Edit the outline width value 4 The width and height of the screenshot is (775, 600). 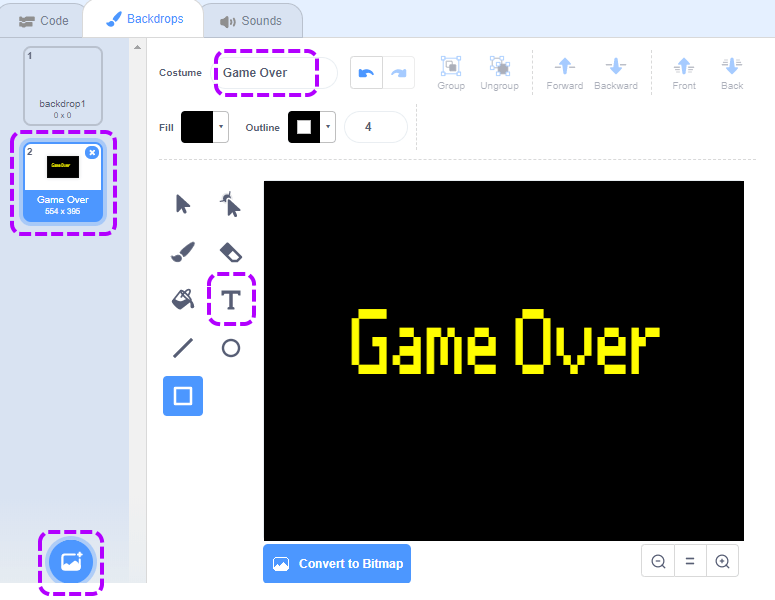coord(376,127)
